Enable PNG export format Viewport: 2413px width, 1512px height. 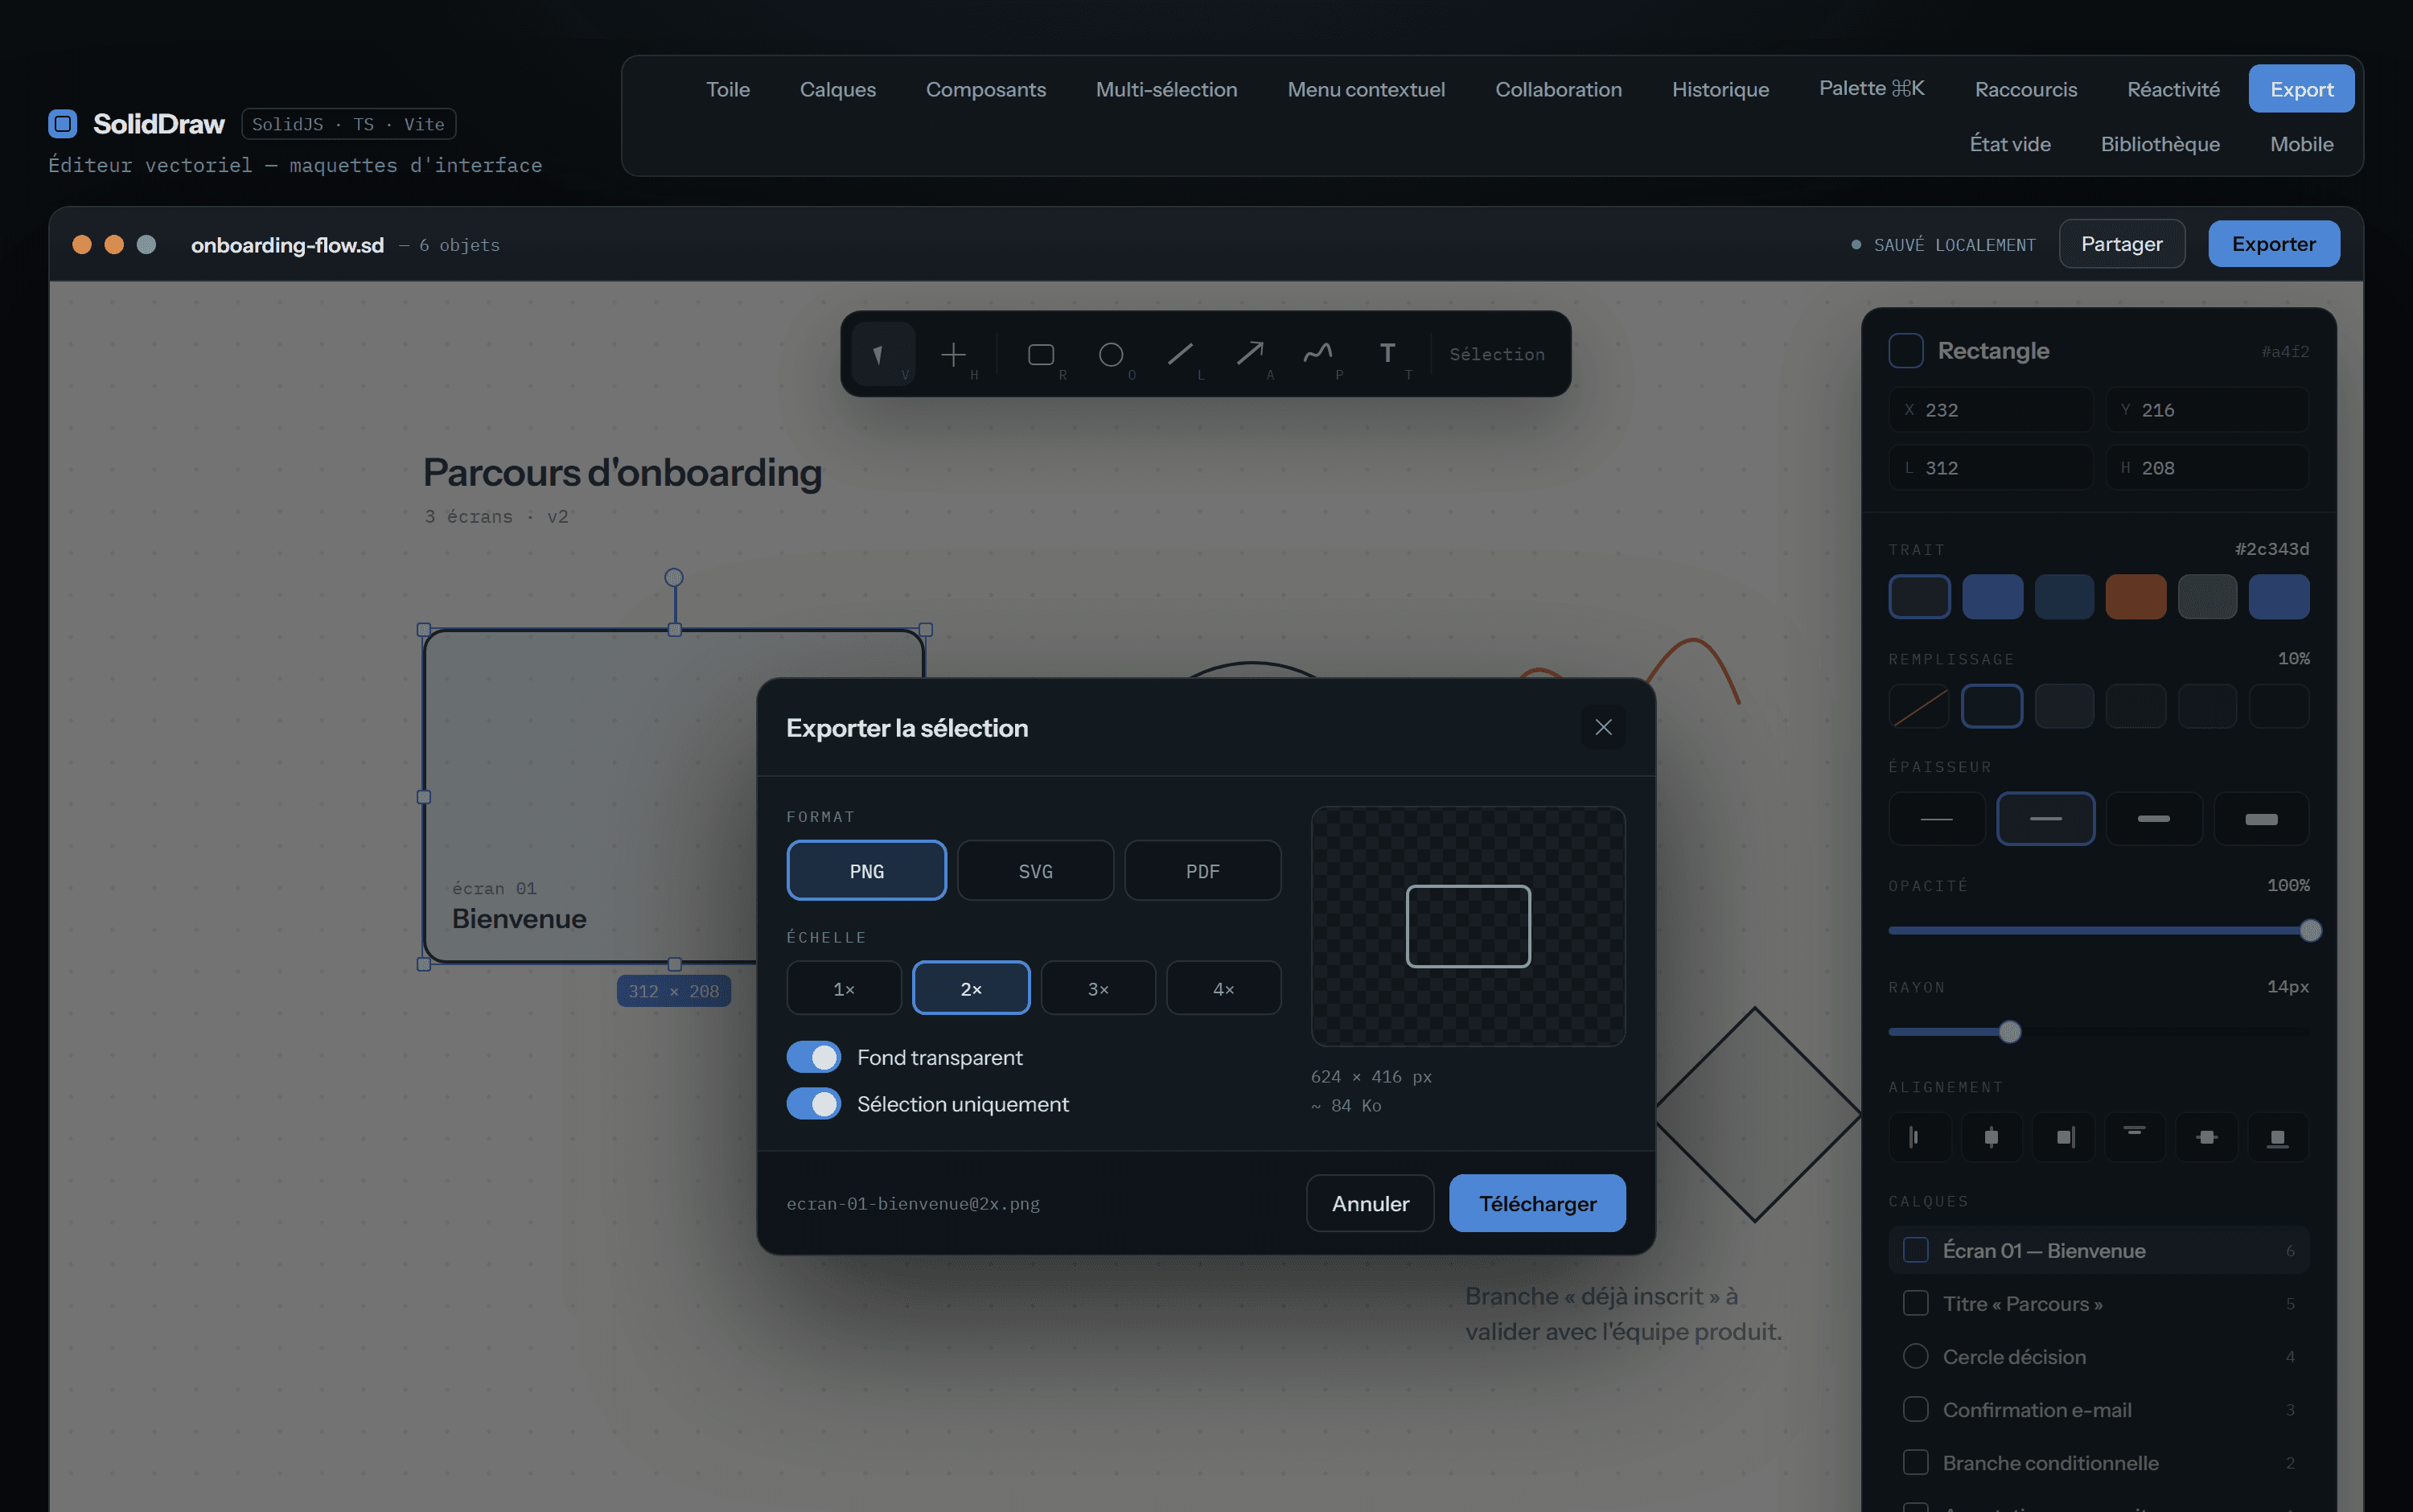pyautogui.click(x=866, y=871)
